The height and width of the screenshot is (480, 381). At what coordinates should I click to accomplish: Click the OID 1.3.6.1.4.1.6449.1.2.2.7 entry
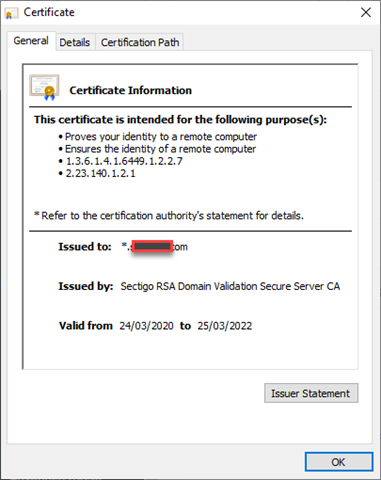[x=124, y=161]
